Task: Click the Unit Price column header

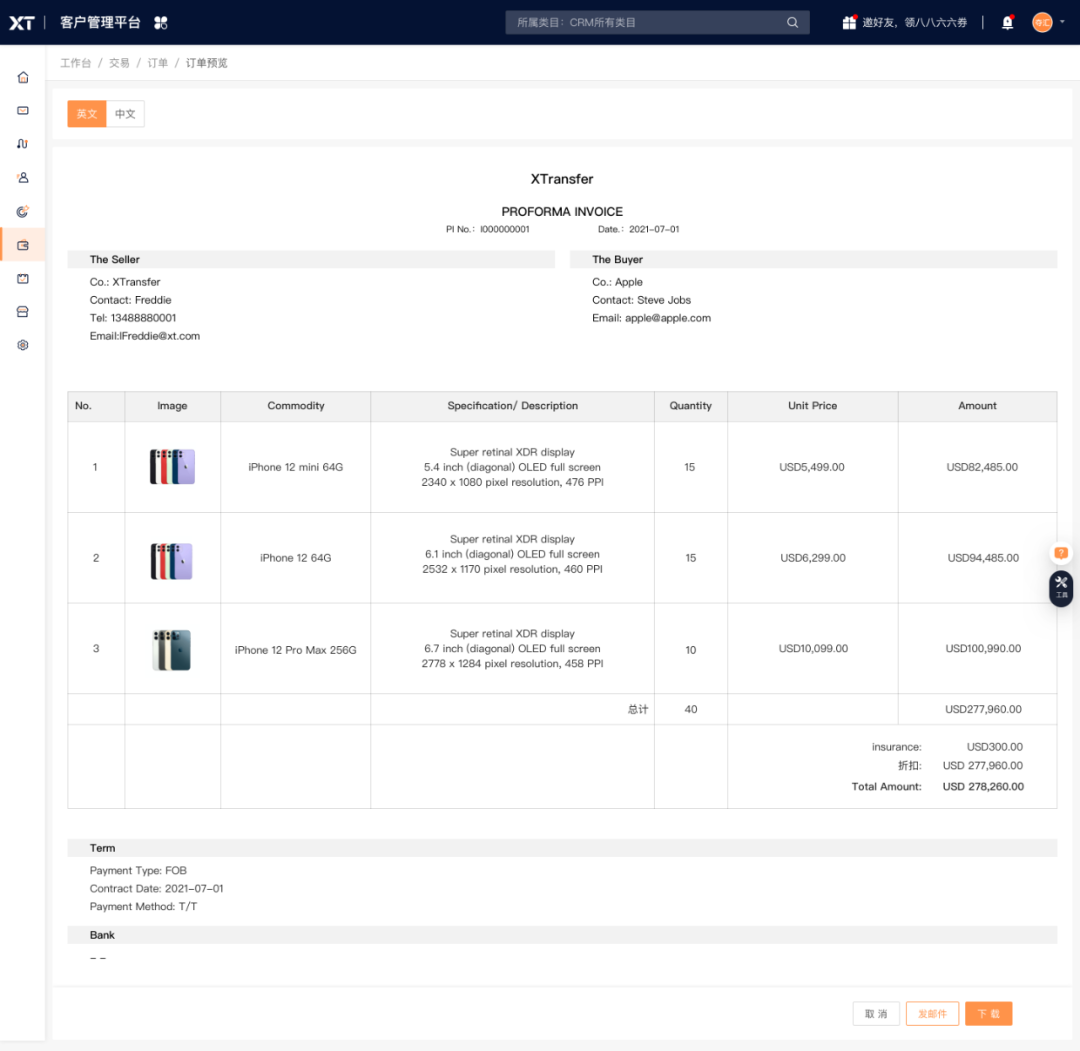Action: tap(812, 406)
